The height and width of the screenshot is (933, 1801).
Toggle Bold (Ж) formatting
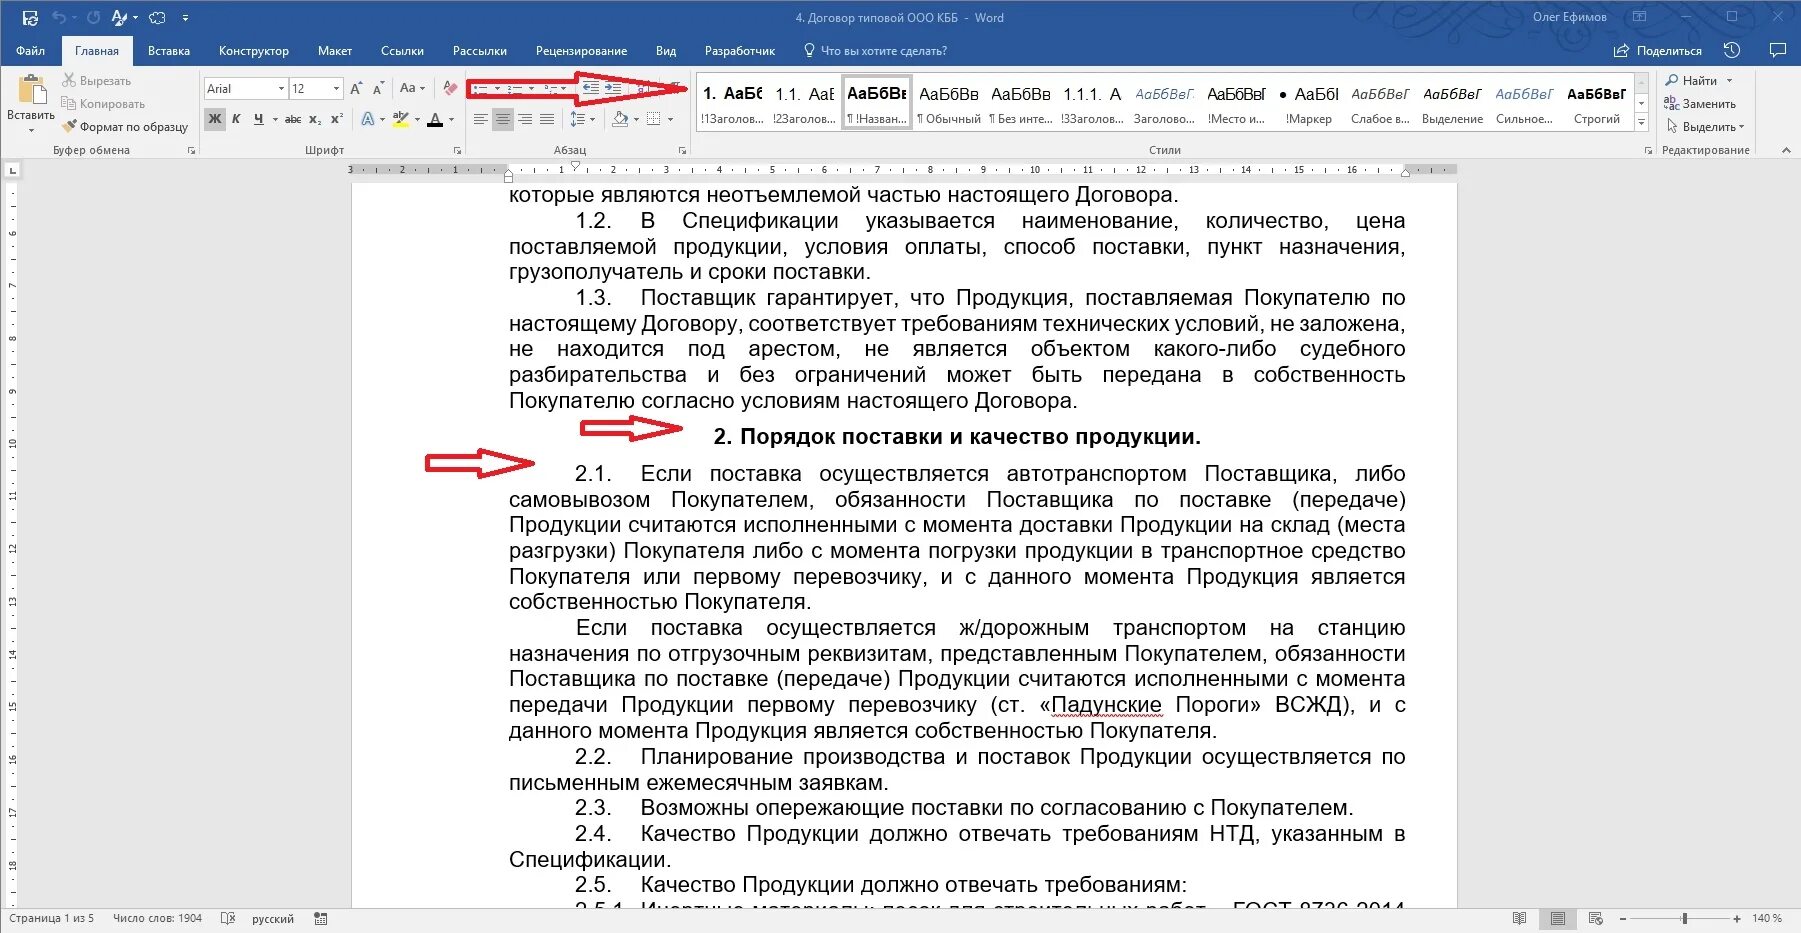click(x=215, y=119)
